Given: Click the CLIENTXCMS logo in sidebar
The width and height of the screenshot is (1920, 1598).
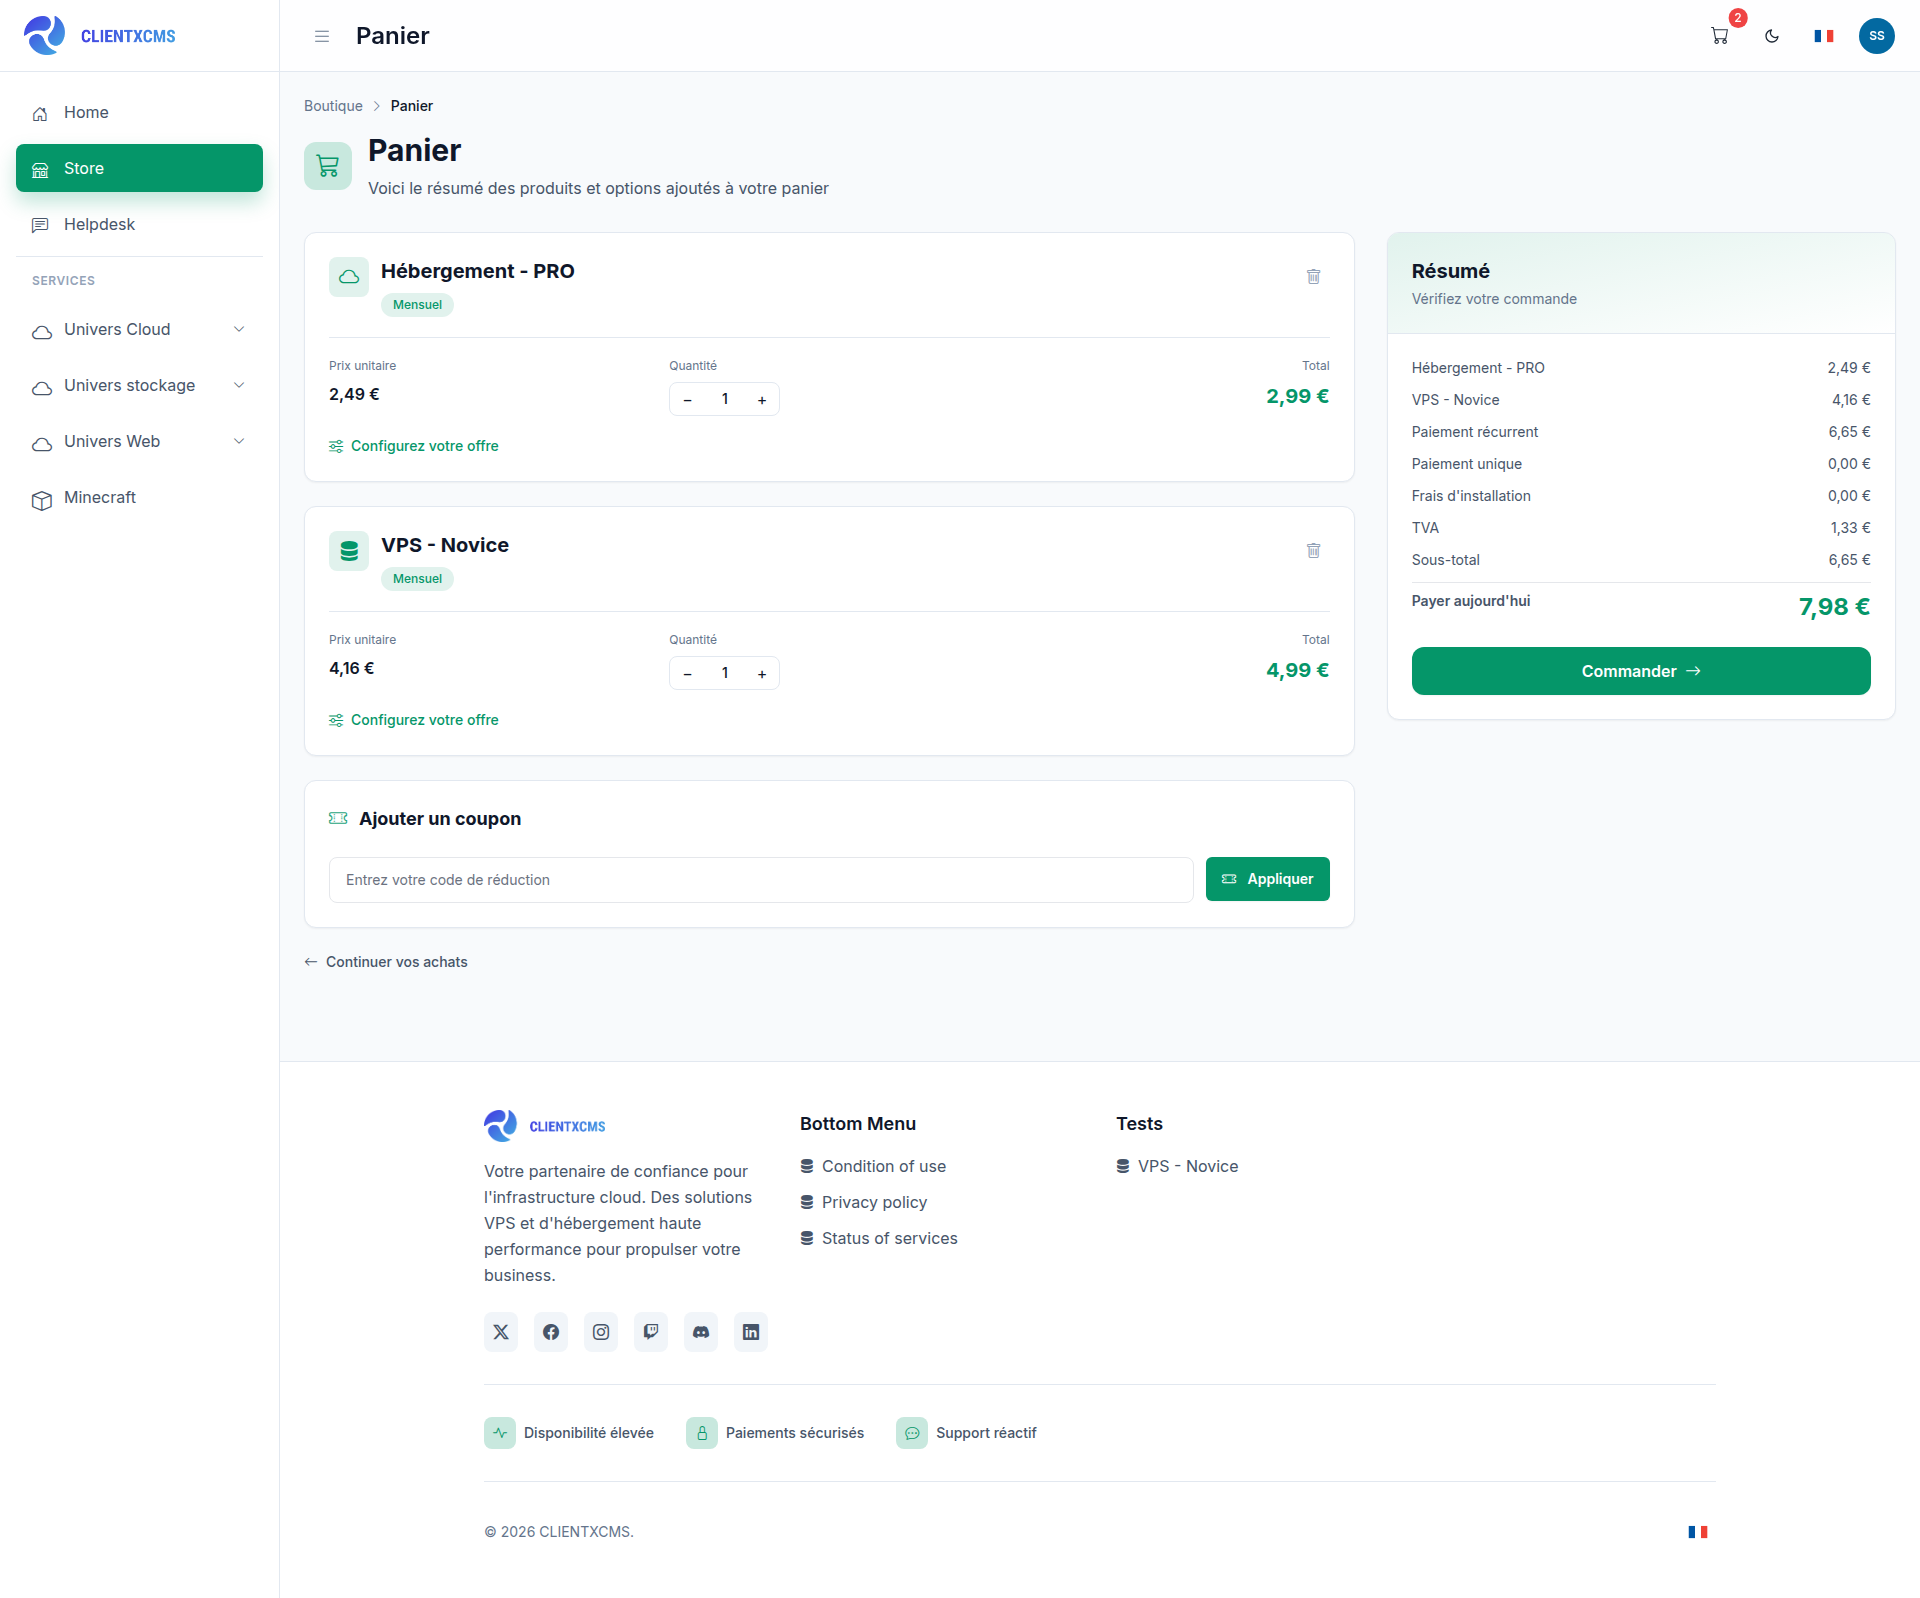Looking at the screenshot, I should pos(100,36).
